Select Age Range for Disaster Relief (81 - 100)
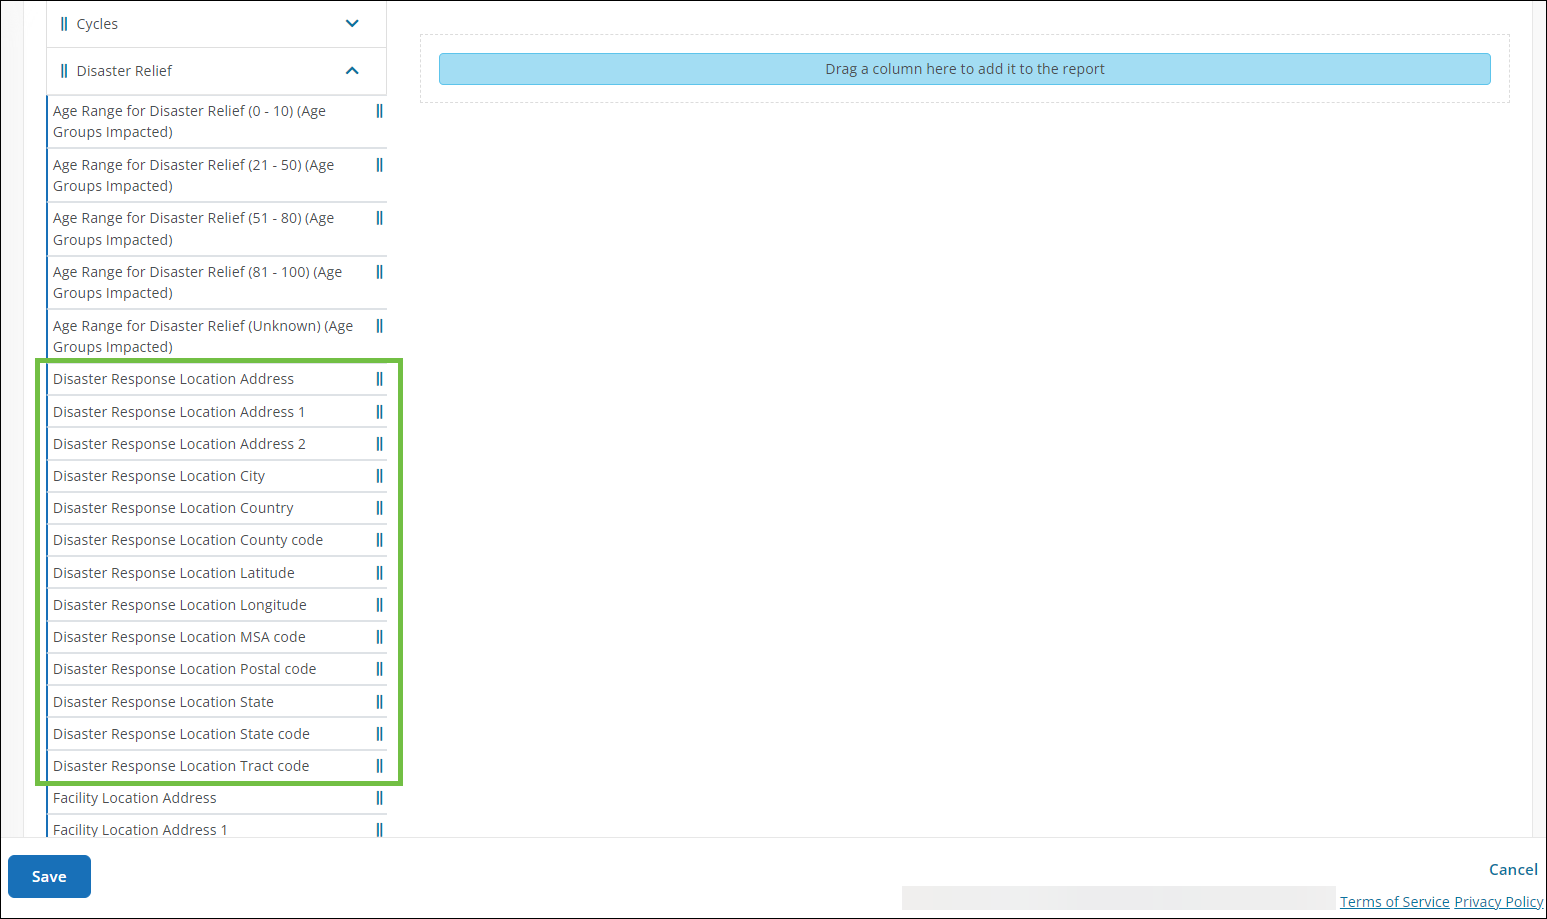This screenshot has width=1547, height=919. (x=217, y=282)
